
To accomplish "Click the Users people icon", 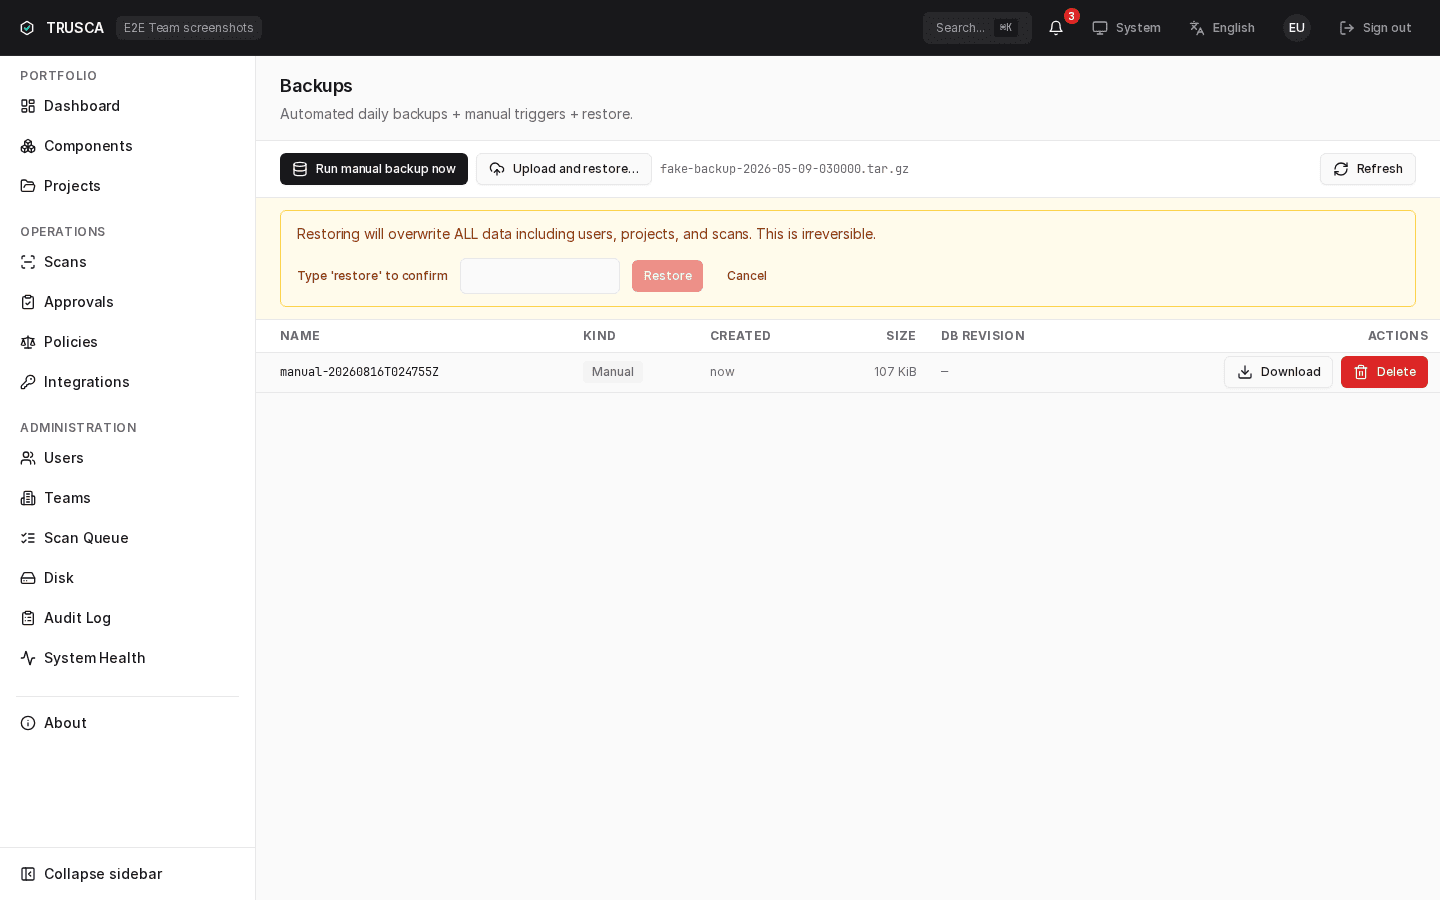I will click(28, 458).
